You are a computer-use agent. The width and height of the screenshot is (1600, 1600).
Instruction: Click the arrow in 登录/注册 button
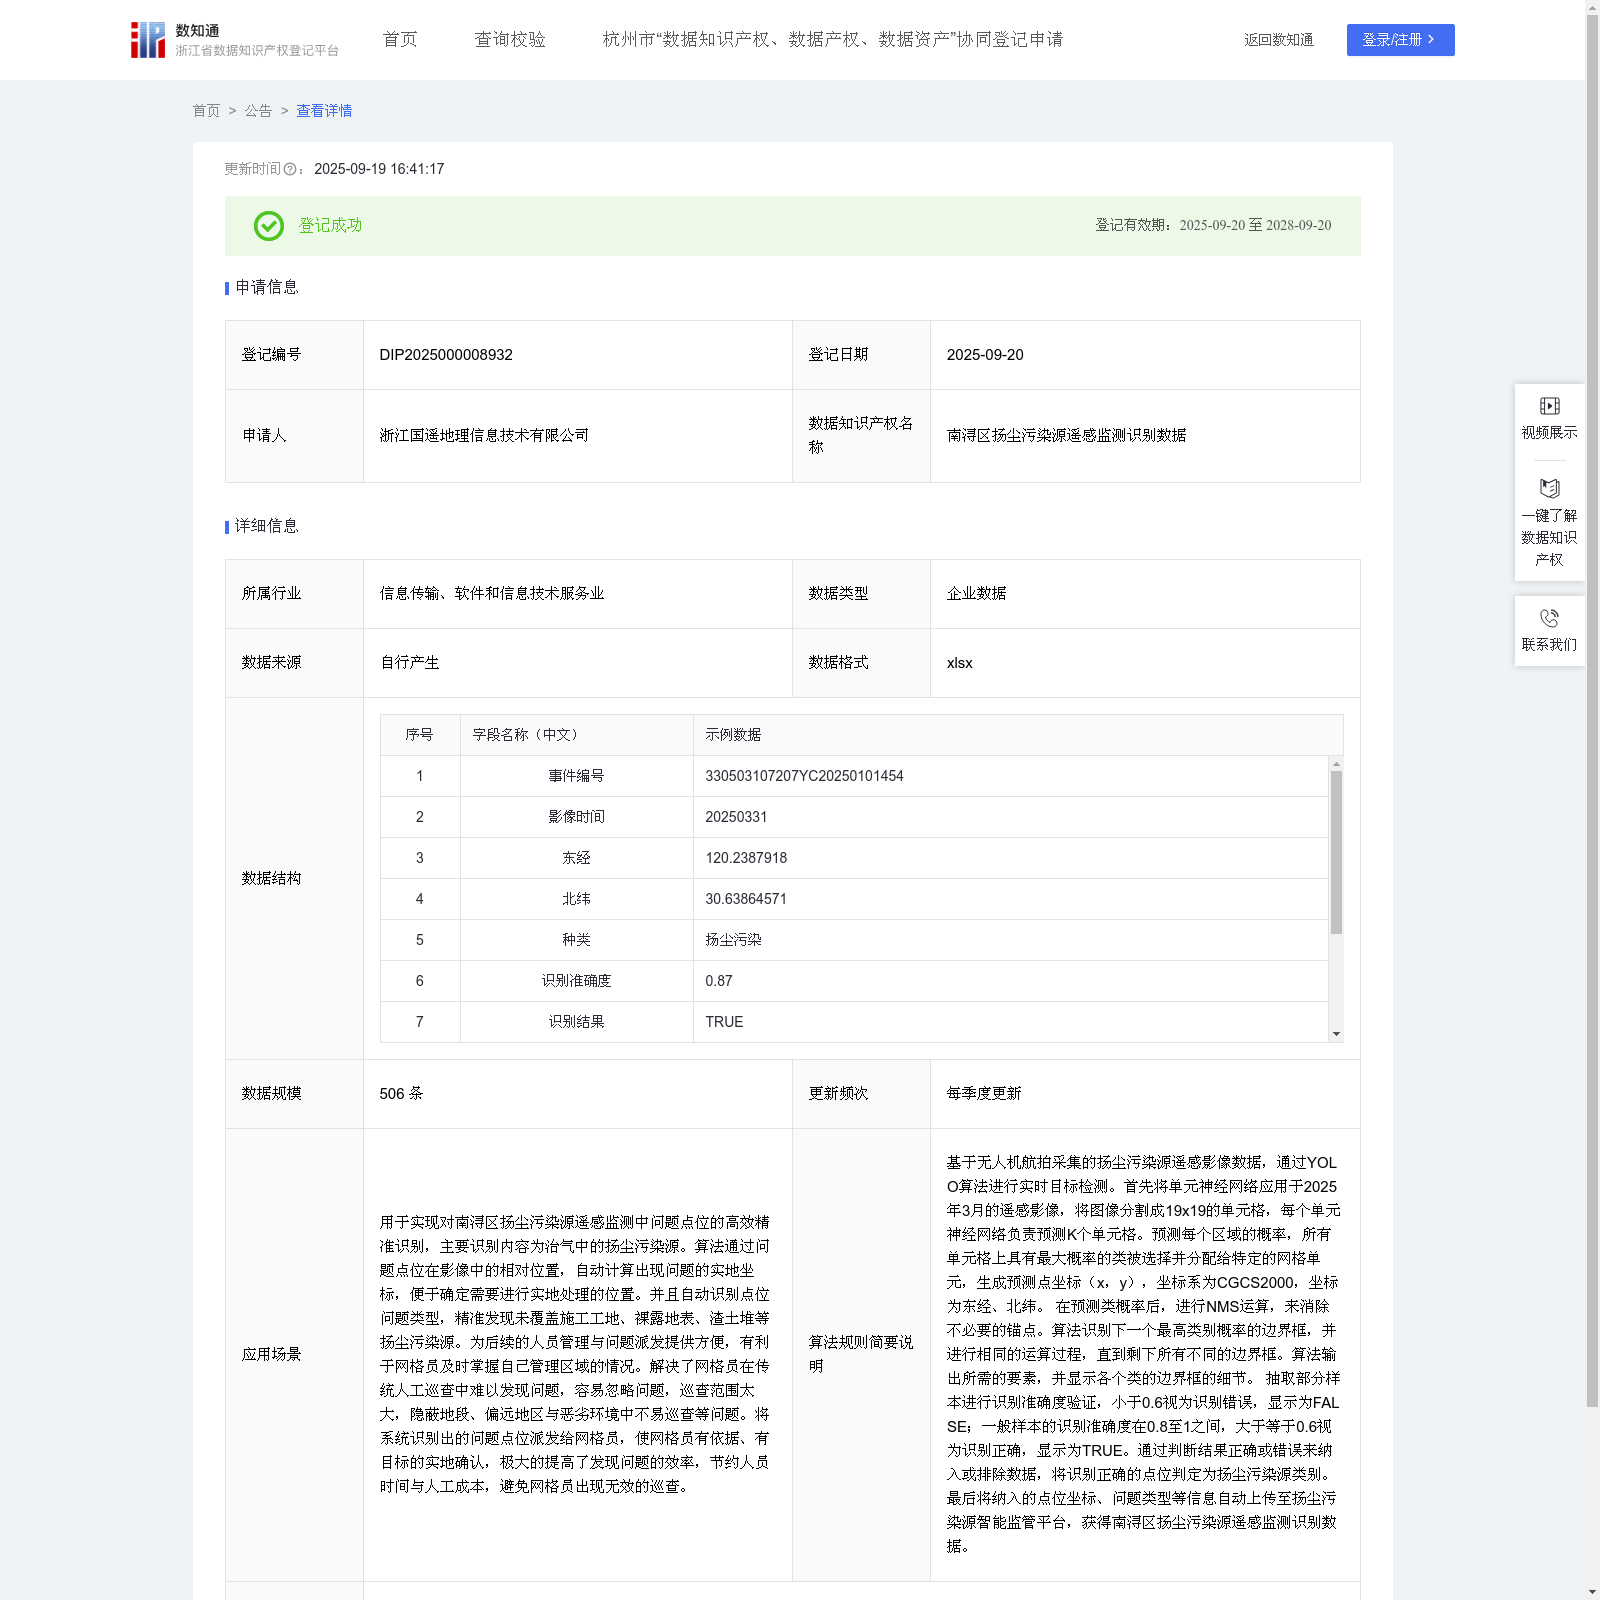click(1431, 40)
